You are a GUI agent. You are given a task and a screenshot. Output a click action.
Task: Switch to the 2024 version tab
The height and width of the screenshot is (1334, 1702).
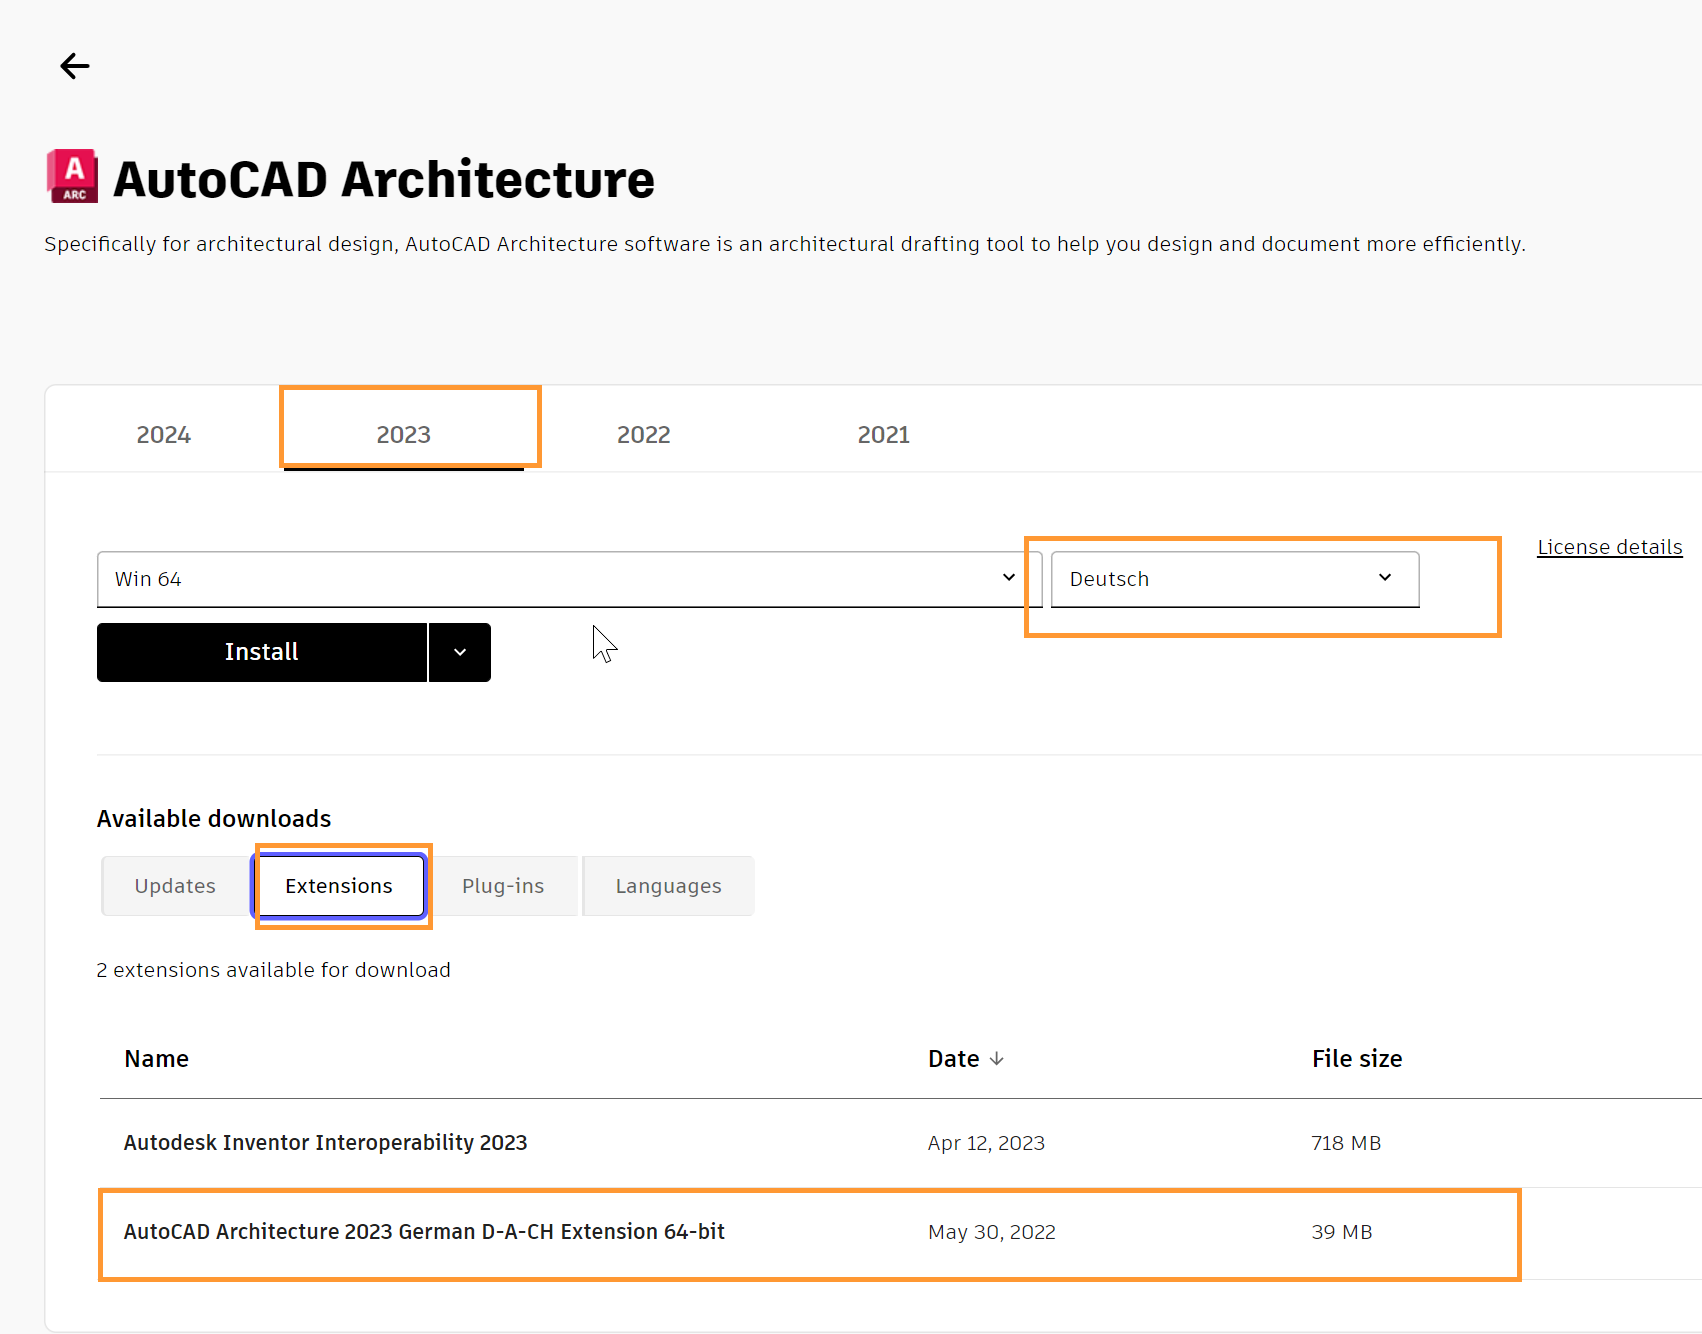164,435
